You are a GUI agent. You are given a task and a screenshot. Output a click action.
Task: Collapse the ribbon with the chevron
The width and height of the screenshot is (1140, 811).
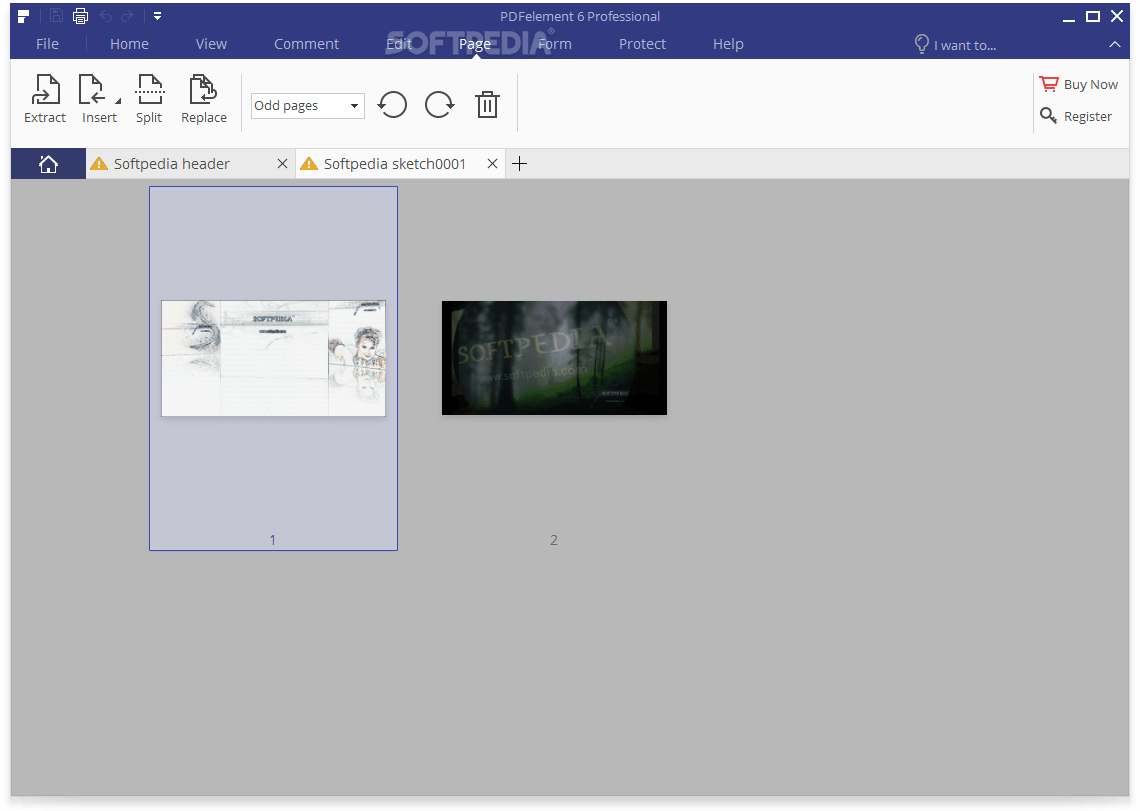point(1115,44)
